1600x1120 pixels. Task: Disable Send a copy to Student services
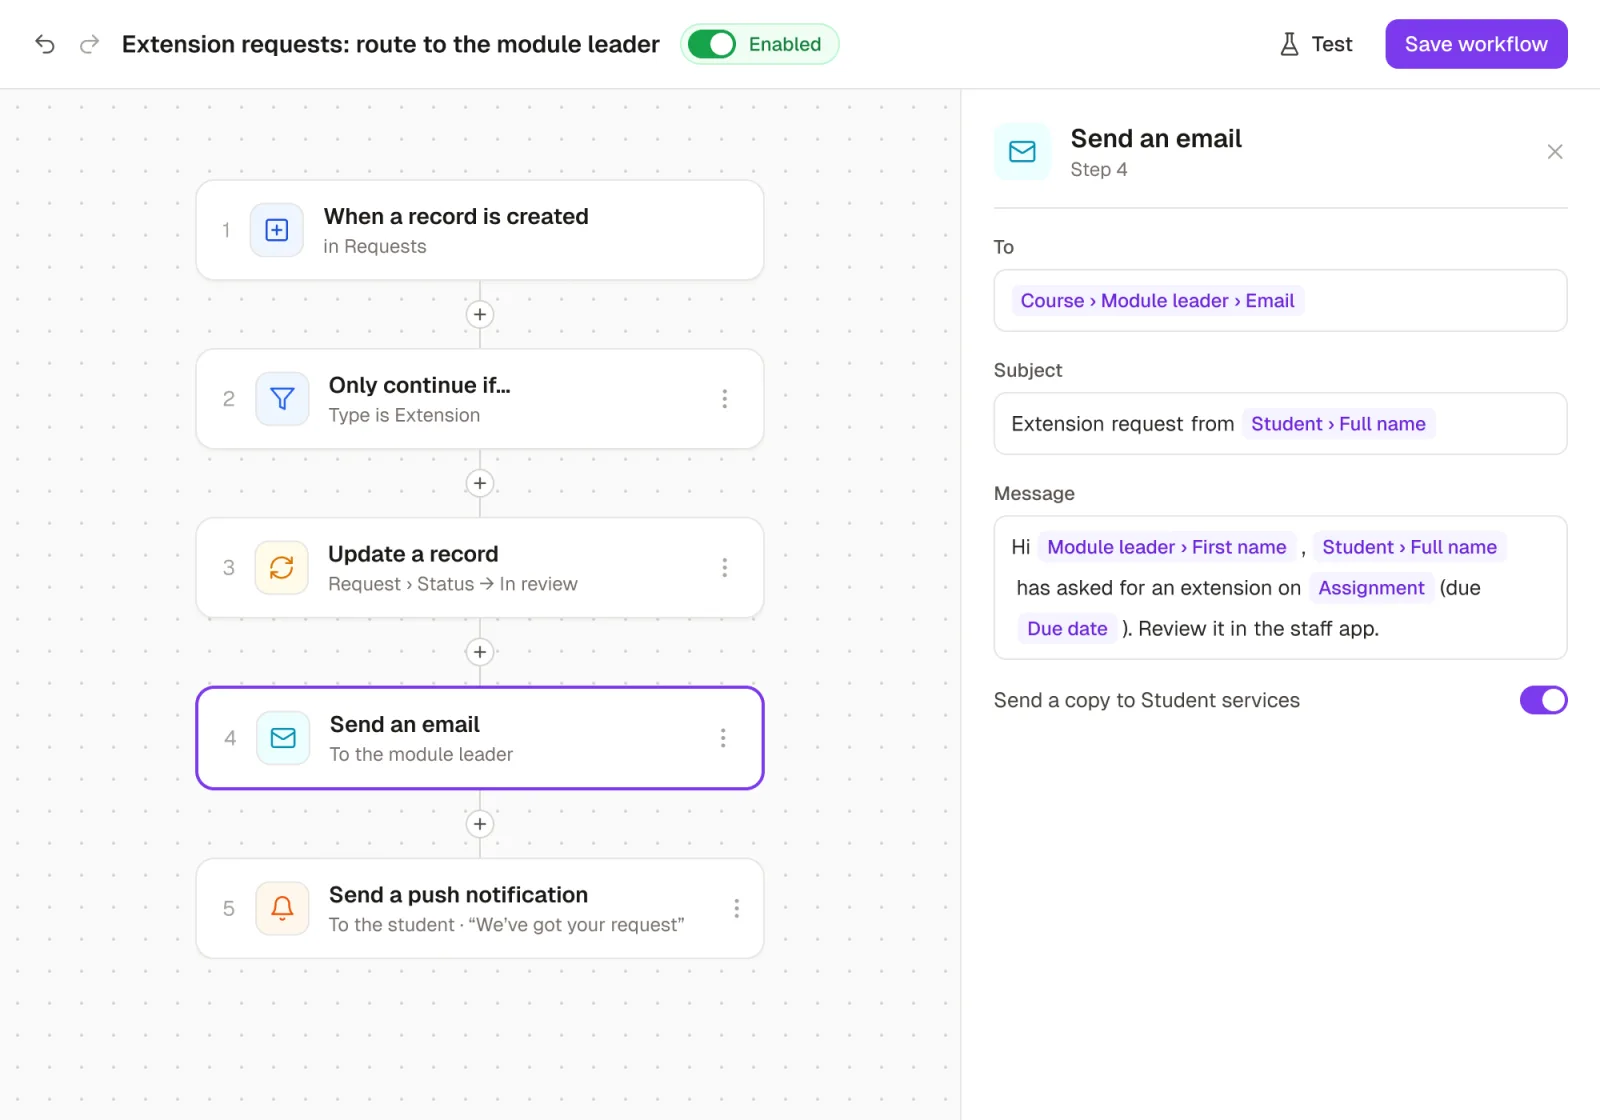pyautogui.click(x=1543, y=700)
